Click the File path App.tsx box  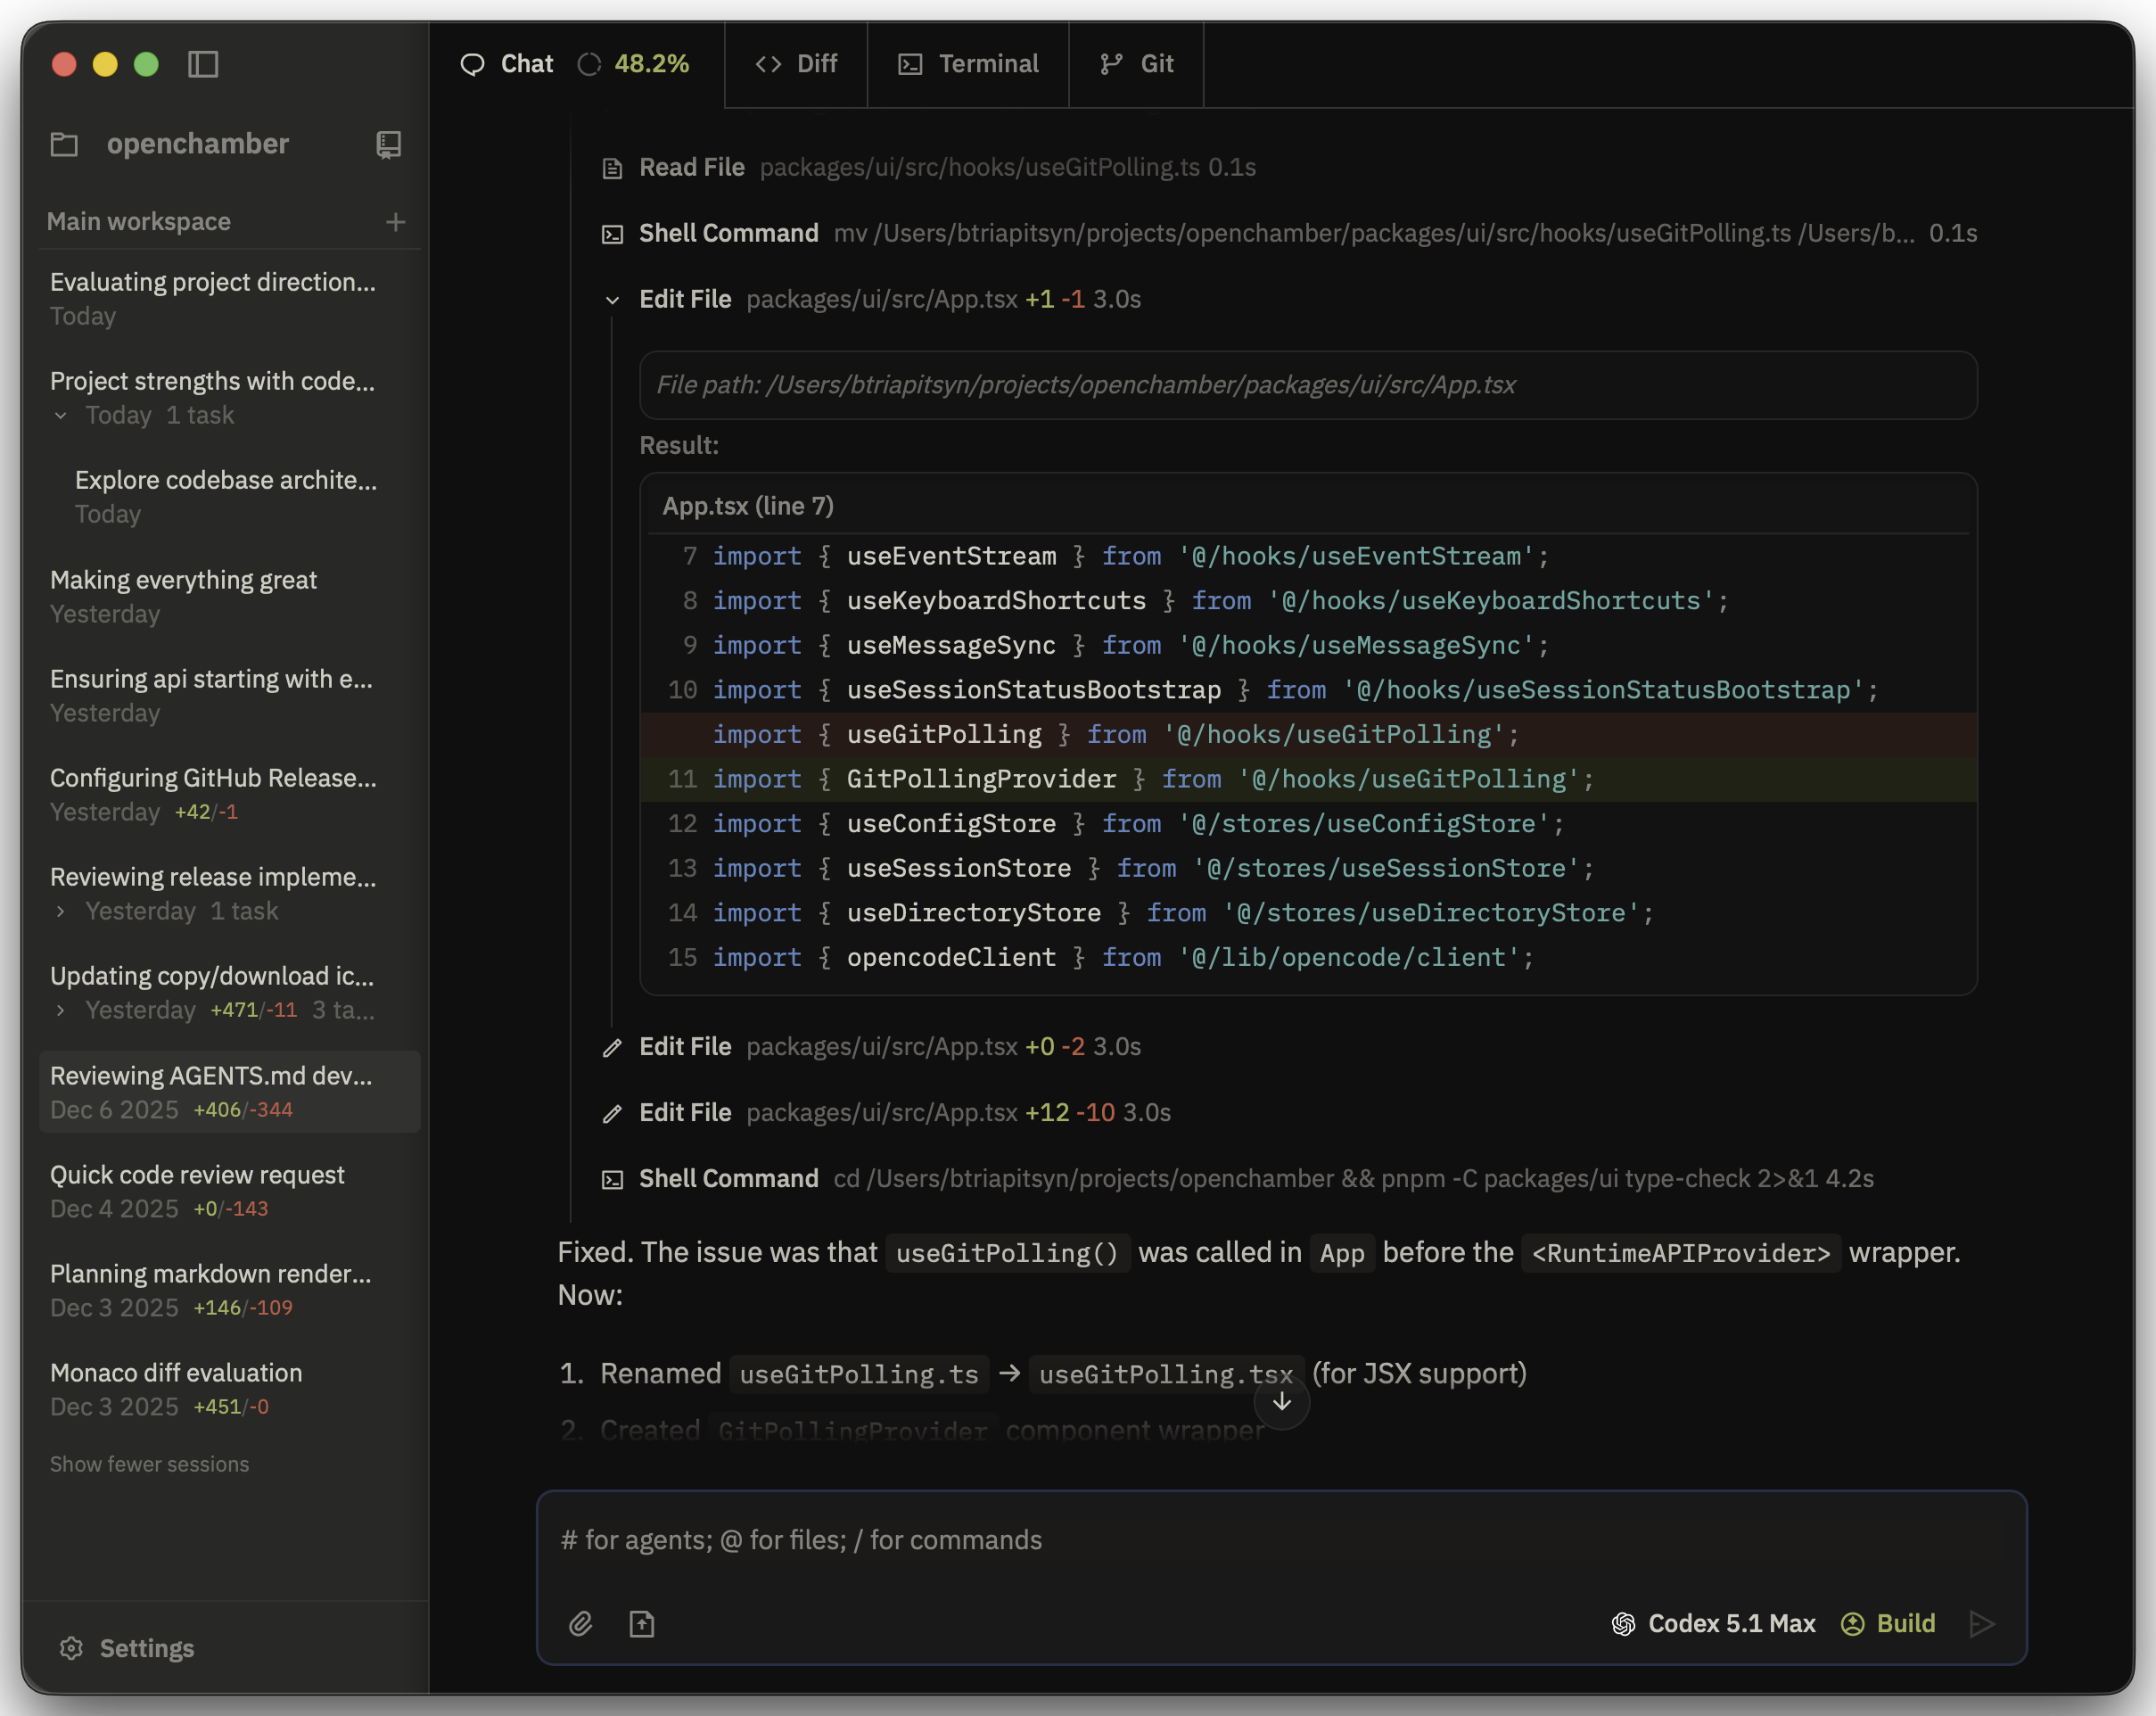click(1308, 385)
